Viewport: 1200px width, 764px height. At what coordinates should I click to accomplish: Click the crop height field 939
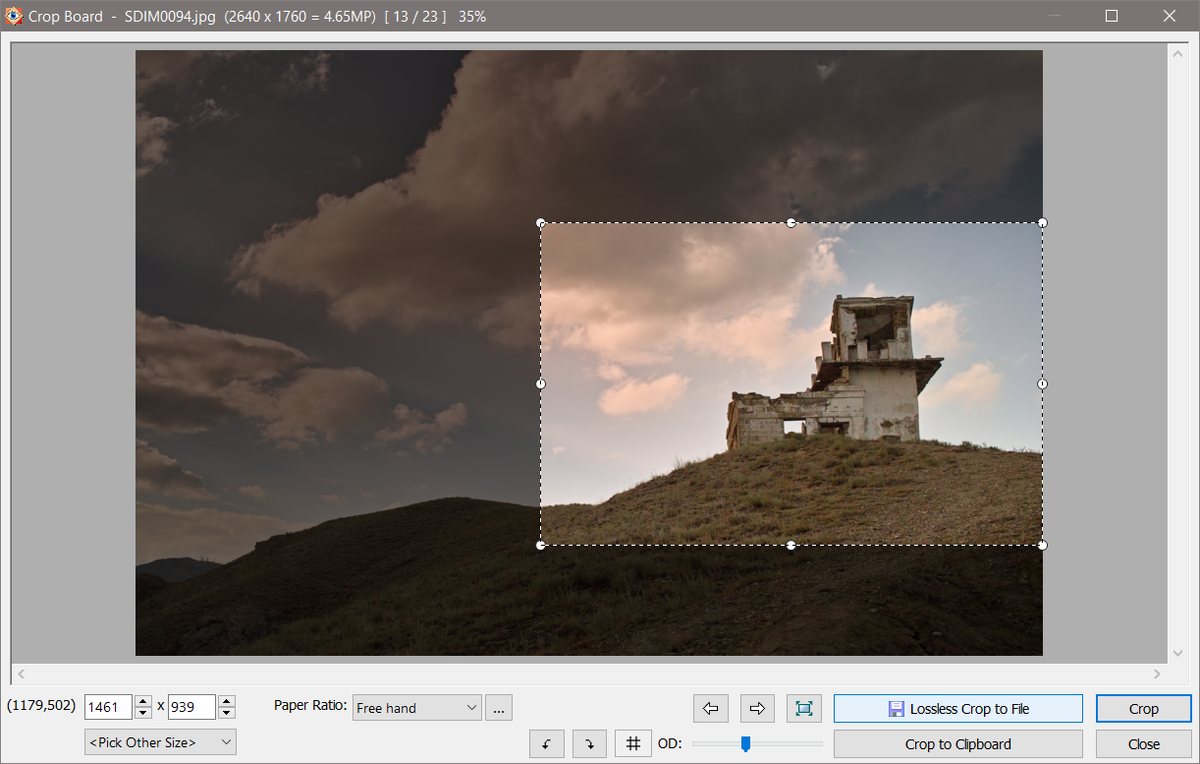(x=192, y=707)
